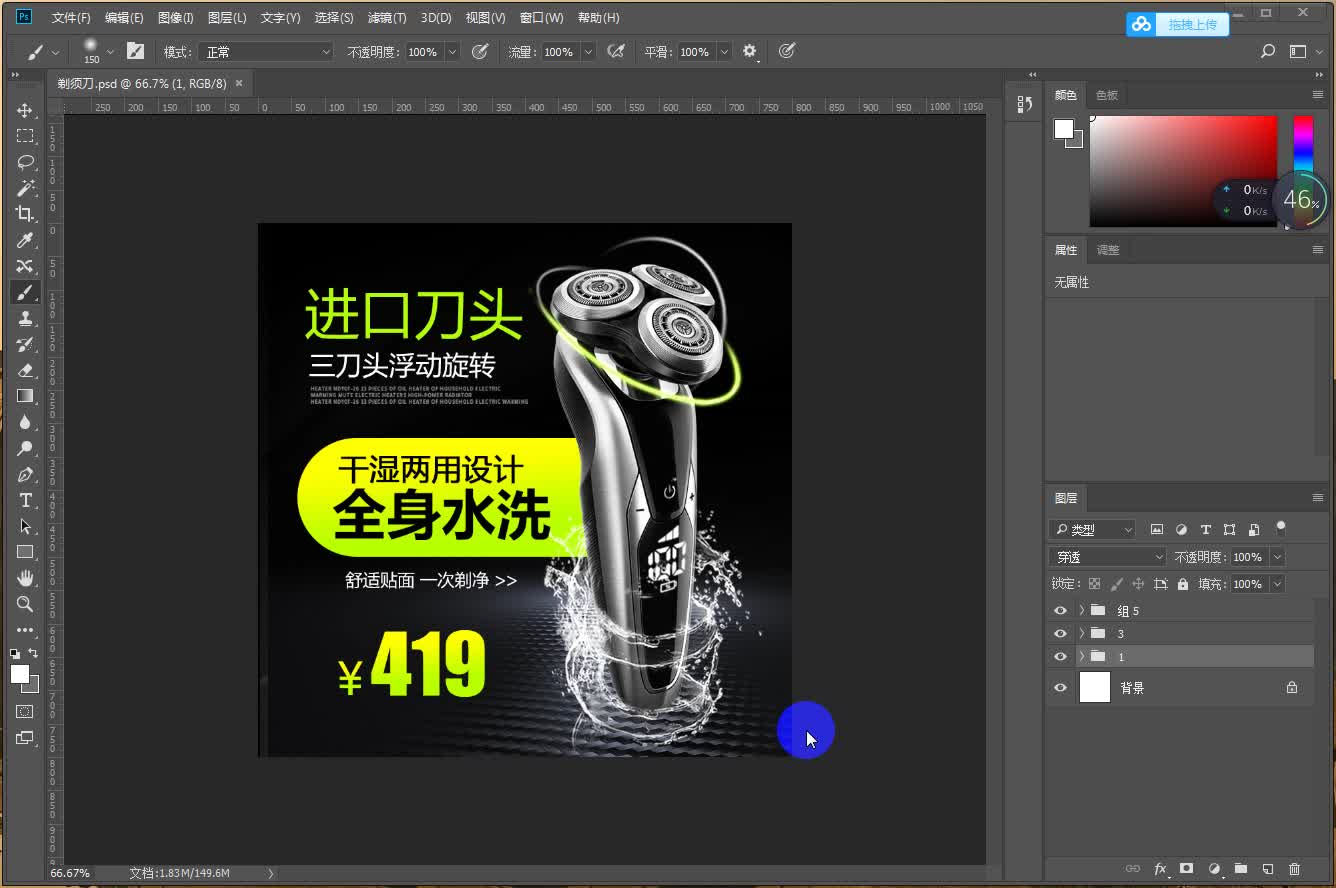Screen dimensions: 1336x888
Task: Create a new group folder icon
Action: [x=1240, y=869]
